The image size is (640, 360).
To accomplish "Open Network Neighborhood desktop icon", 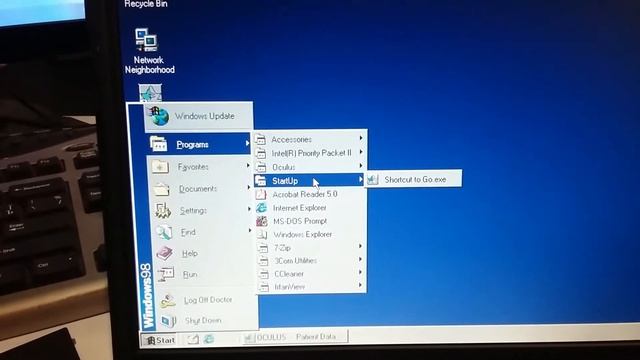I will 149,51.
